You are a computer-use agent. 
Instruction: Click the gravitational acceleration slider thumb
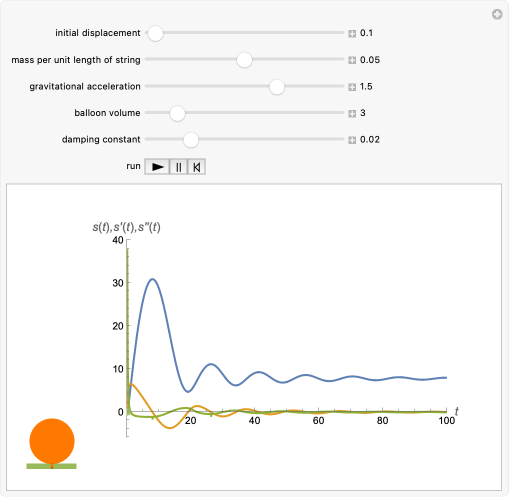(x=277, y=87)
